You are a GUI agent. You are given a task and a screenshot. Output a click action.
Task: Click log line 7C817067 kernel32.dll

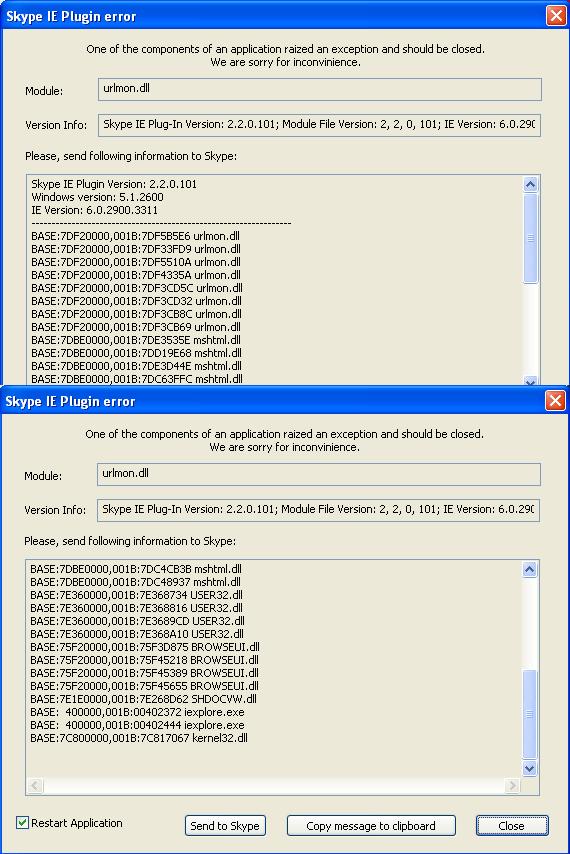pos(139,739)
